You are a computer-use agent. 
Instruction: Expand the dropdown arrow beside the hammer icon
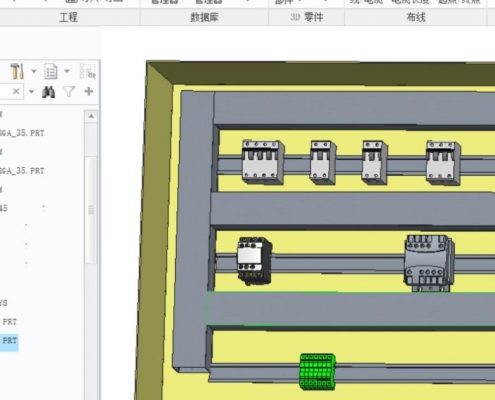pyautogui.click(x=34, y=71)
